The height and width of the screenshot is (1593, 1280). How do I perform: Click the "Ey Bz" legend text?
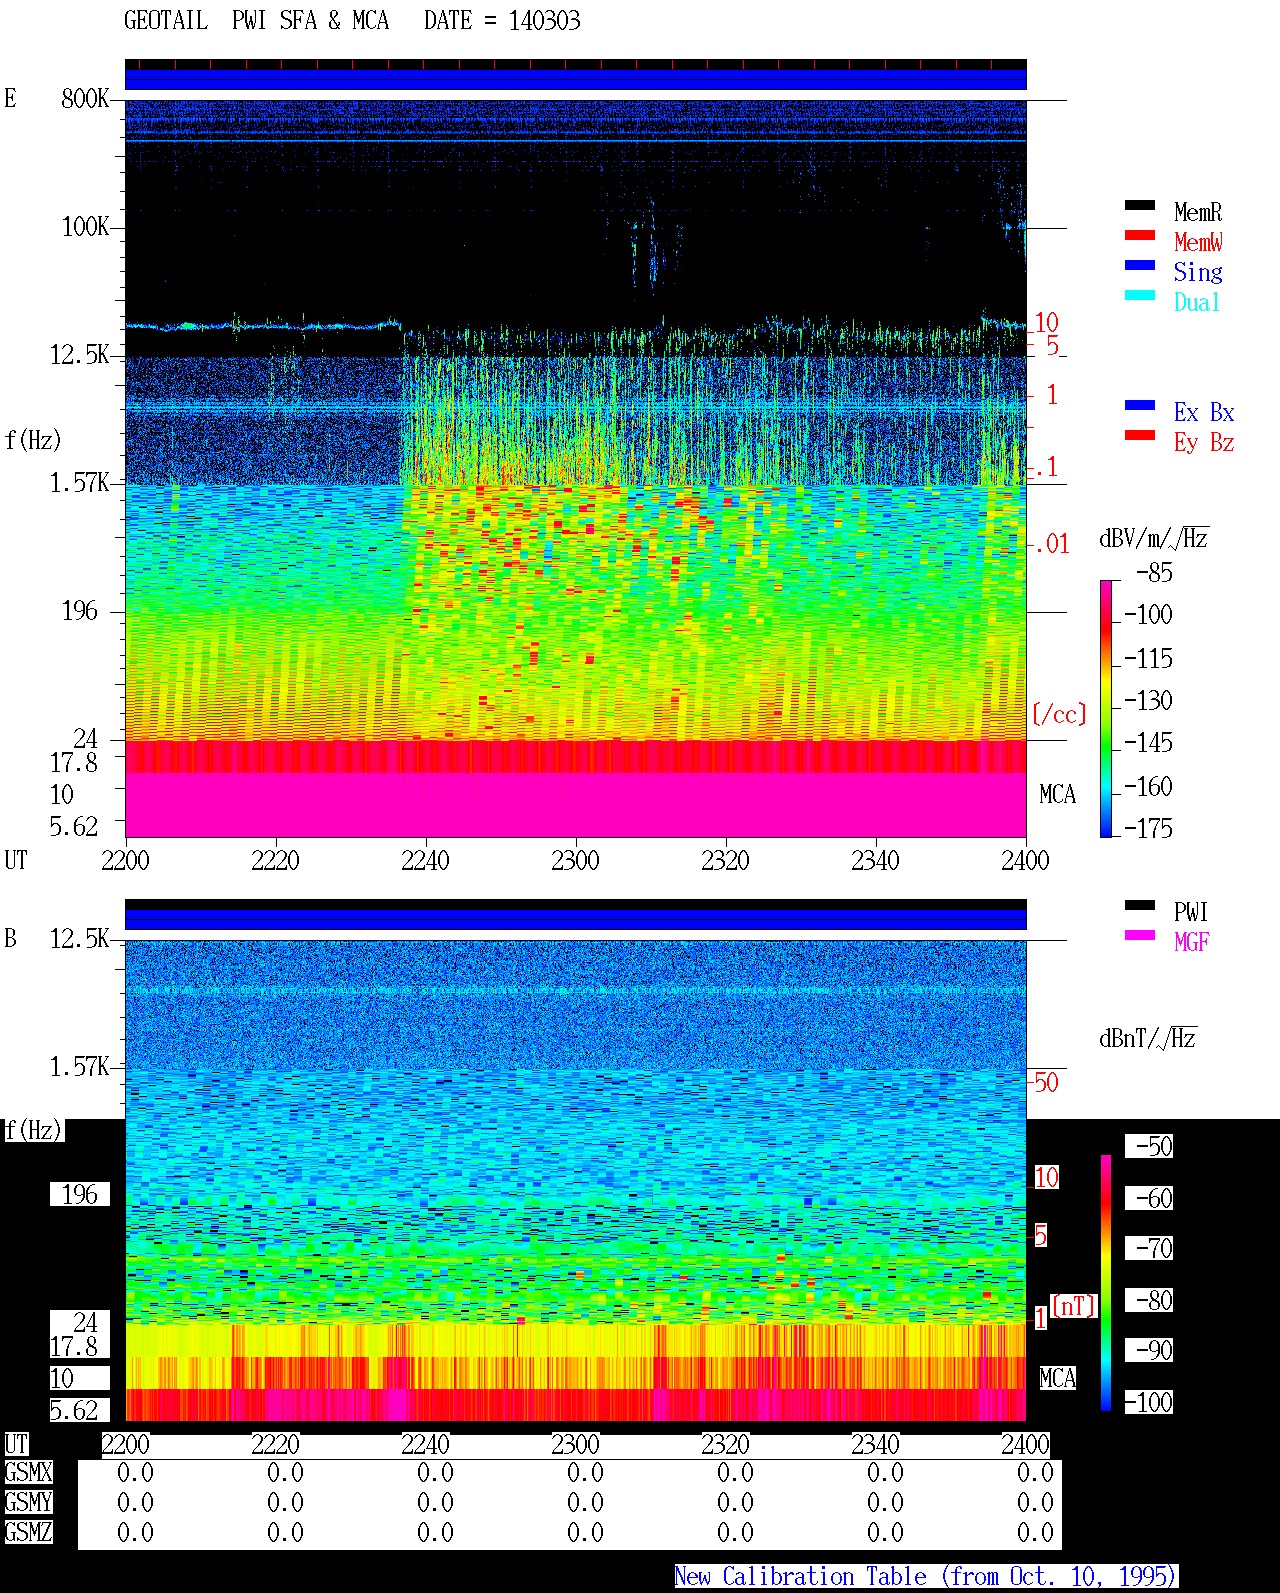tap(1204, 442)
